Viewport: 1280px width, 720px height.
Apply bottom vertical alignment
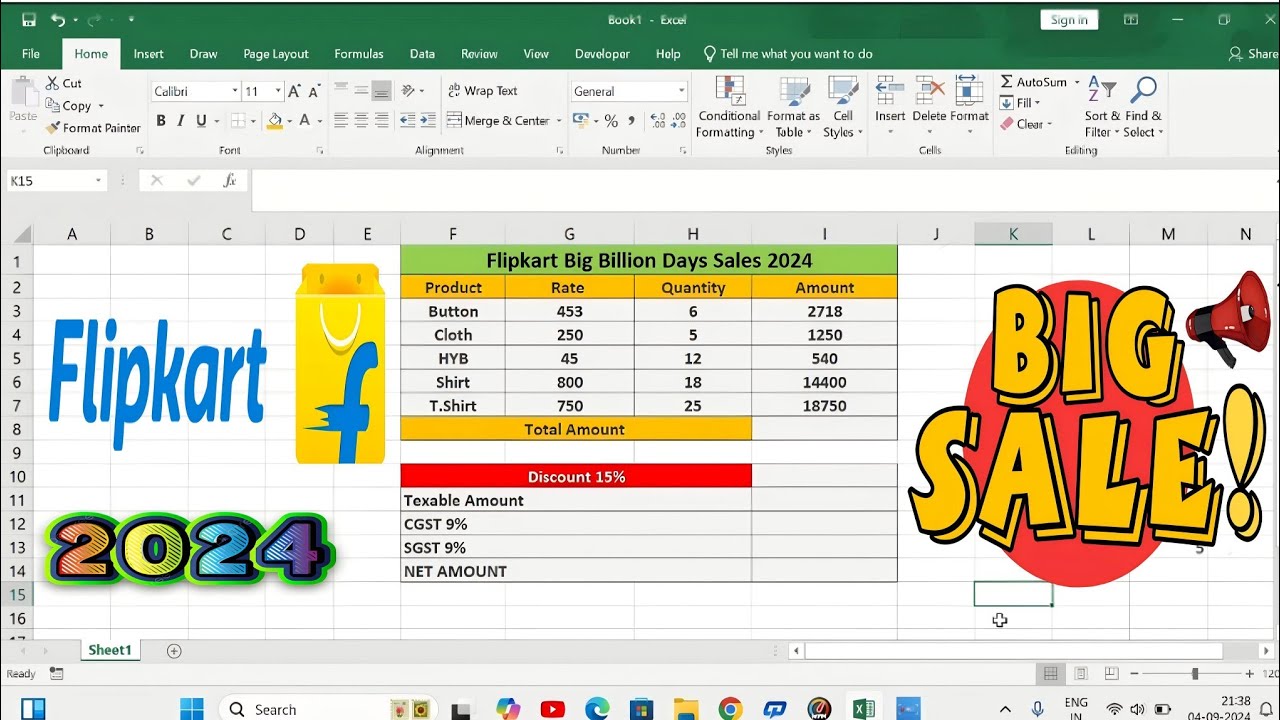click(x=381, y=91)
